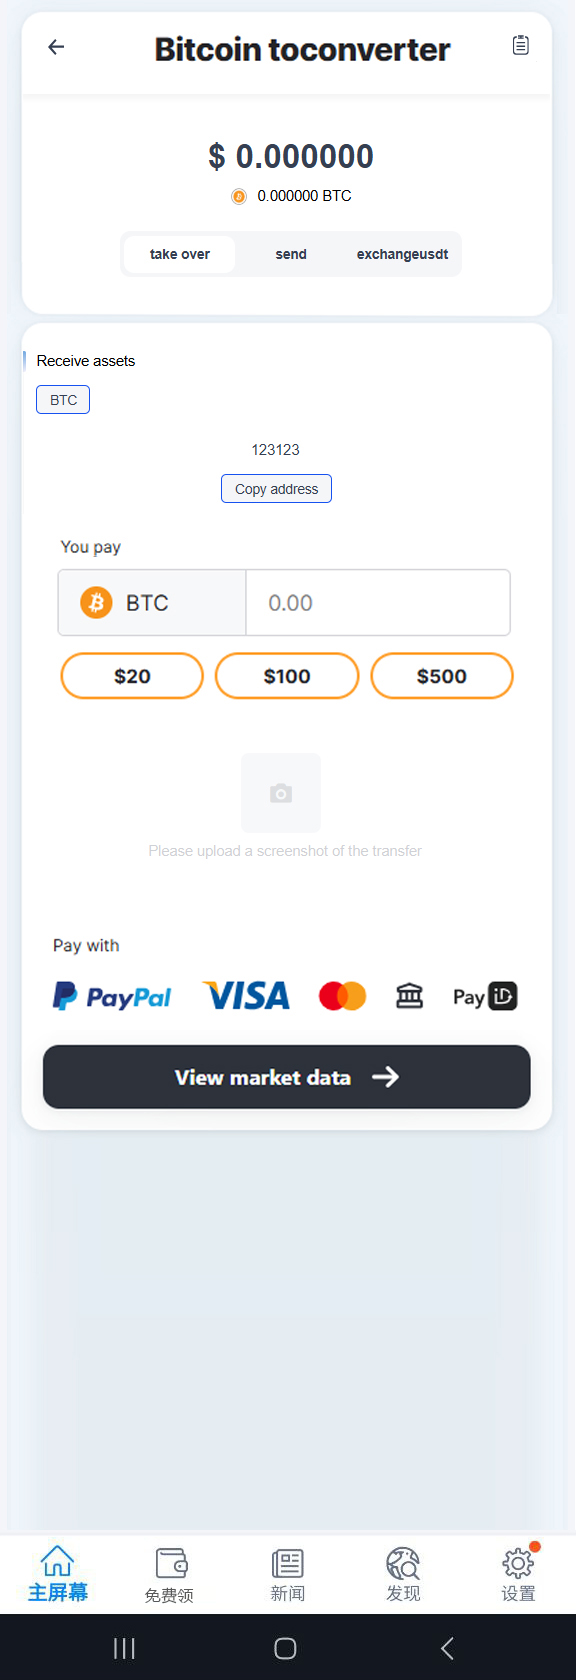Viewport: 576px width, 1680px height.
Task: Open the BTC currency selector
Action: tap(152, 603)
